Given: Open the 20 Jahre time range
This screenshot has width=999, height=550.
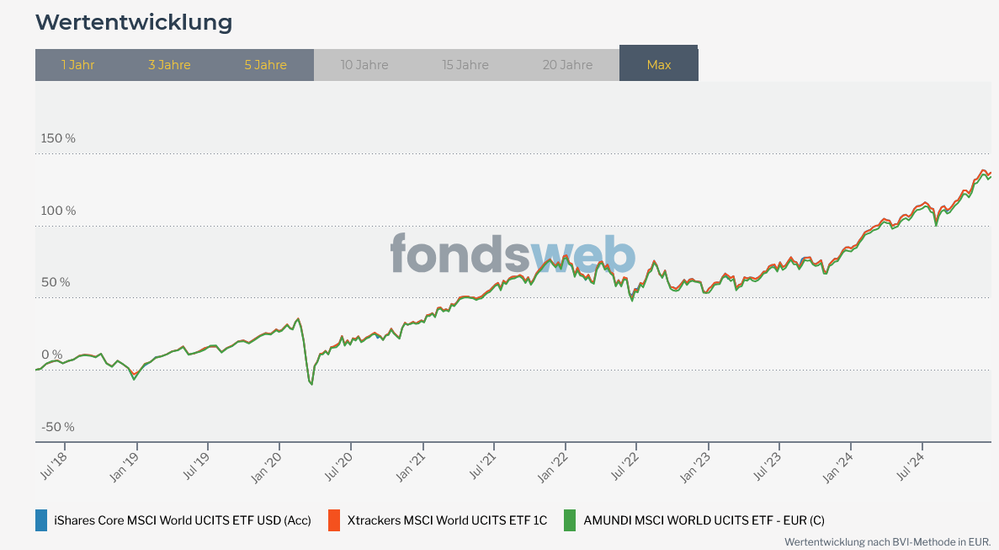Looking at the screenshot, I should pos(567,65).
